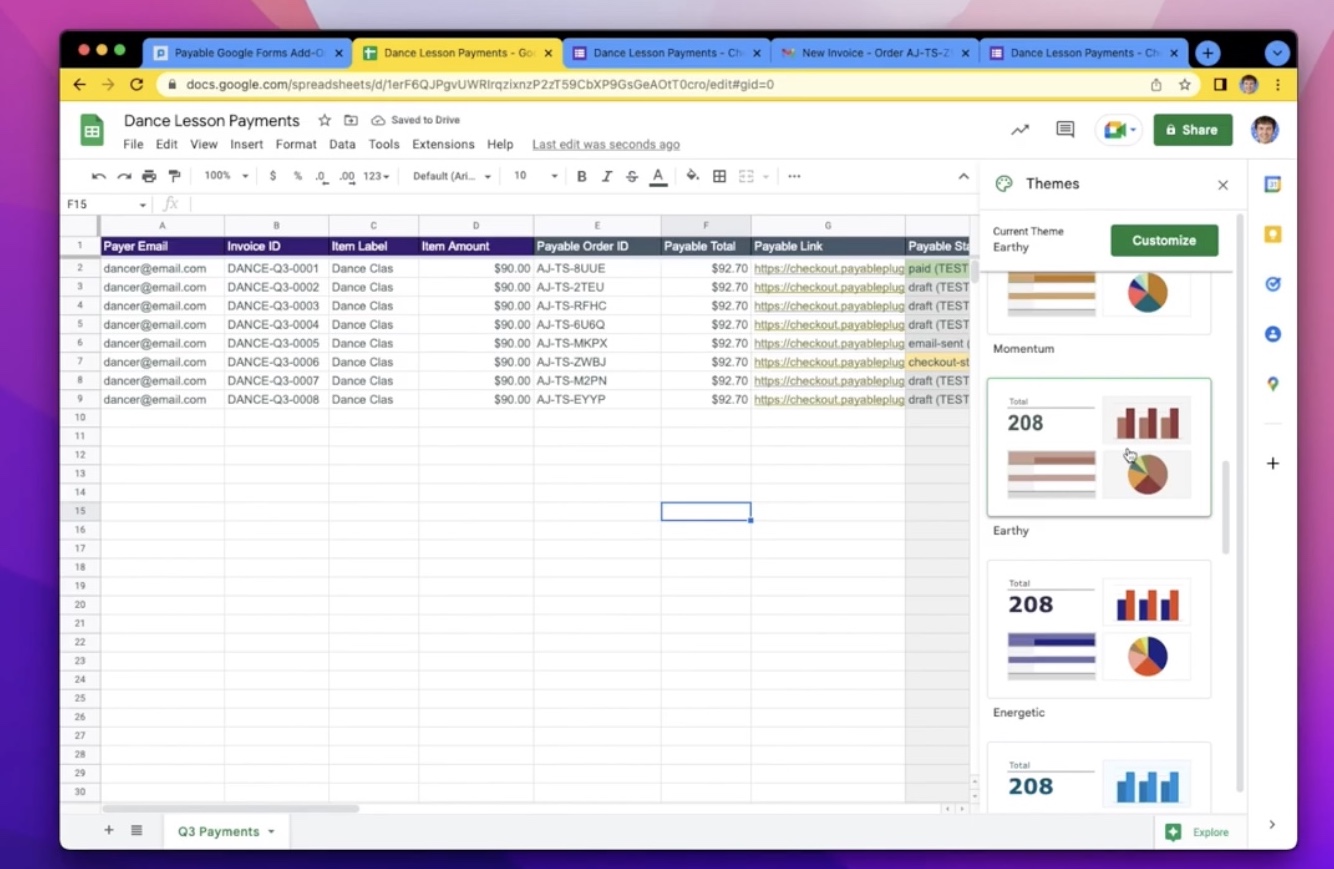The height and width of the screenshot is (869, 1334).
Task: Toggle italic formatting
Action: [607, 175]
